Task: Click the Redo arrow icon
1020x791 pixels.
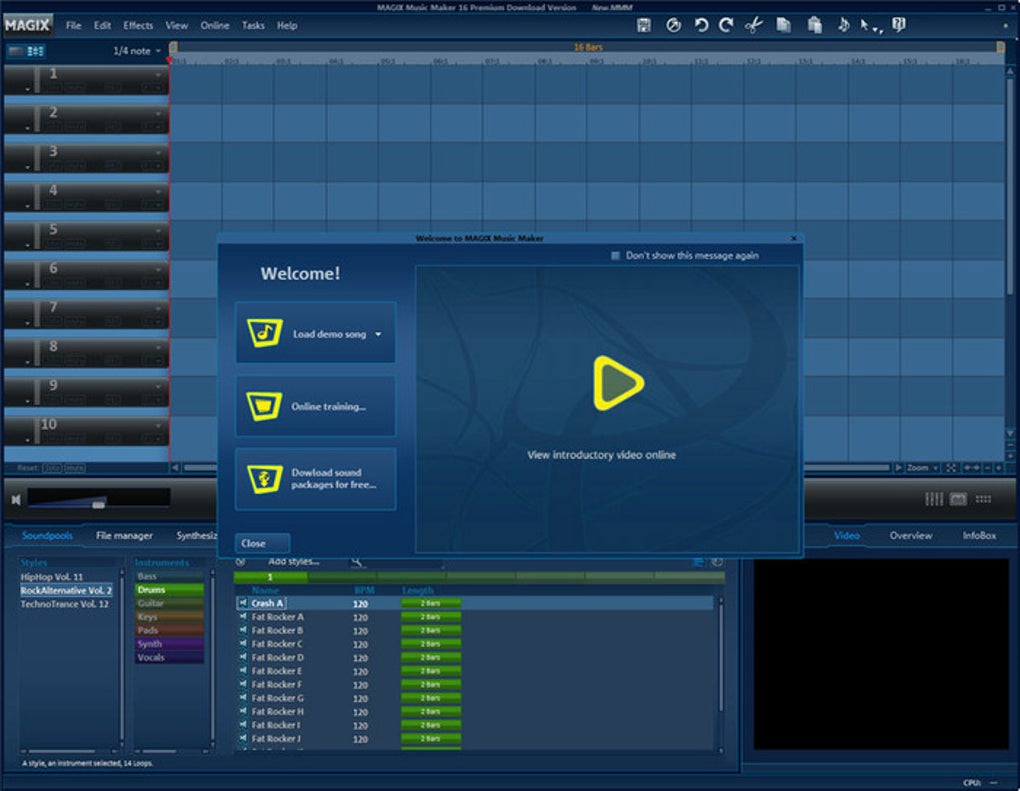Action: [x=726, y=25]
